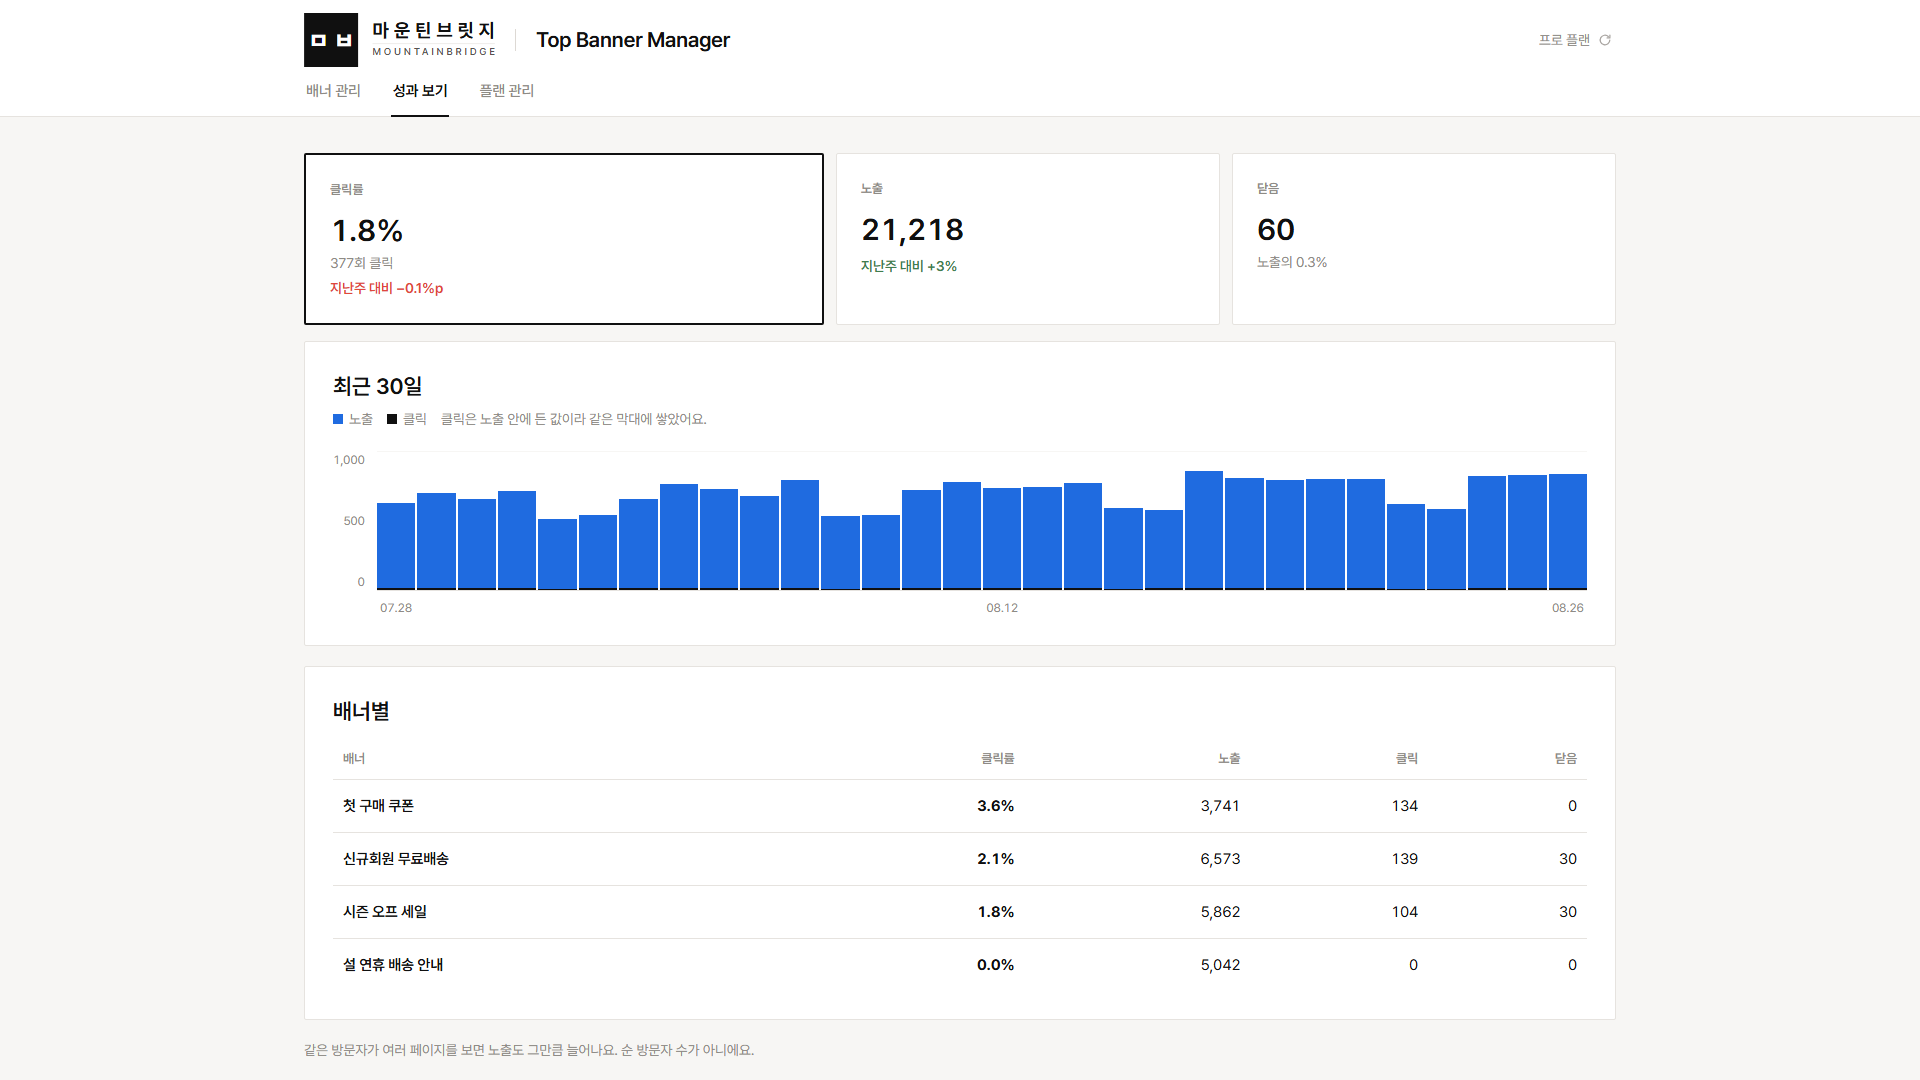
Task: Click the 프로 플랜 link
Action: [1564, 40]
